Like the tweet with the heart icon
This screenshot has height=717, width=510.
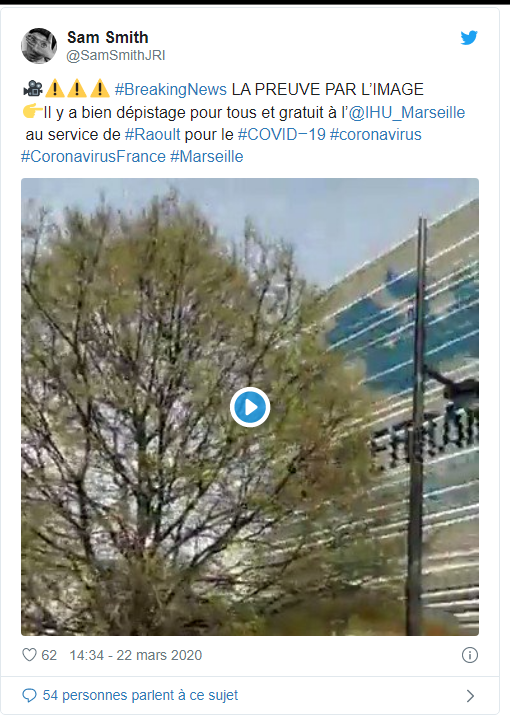click(29, 655)
